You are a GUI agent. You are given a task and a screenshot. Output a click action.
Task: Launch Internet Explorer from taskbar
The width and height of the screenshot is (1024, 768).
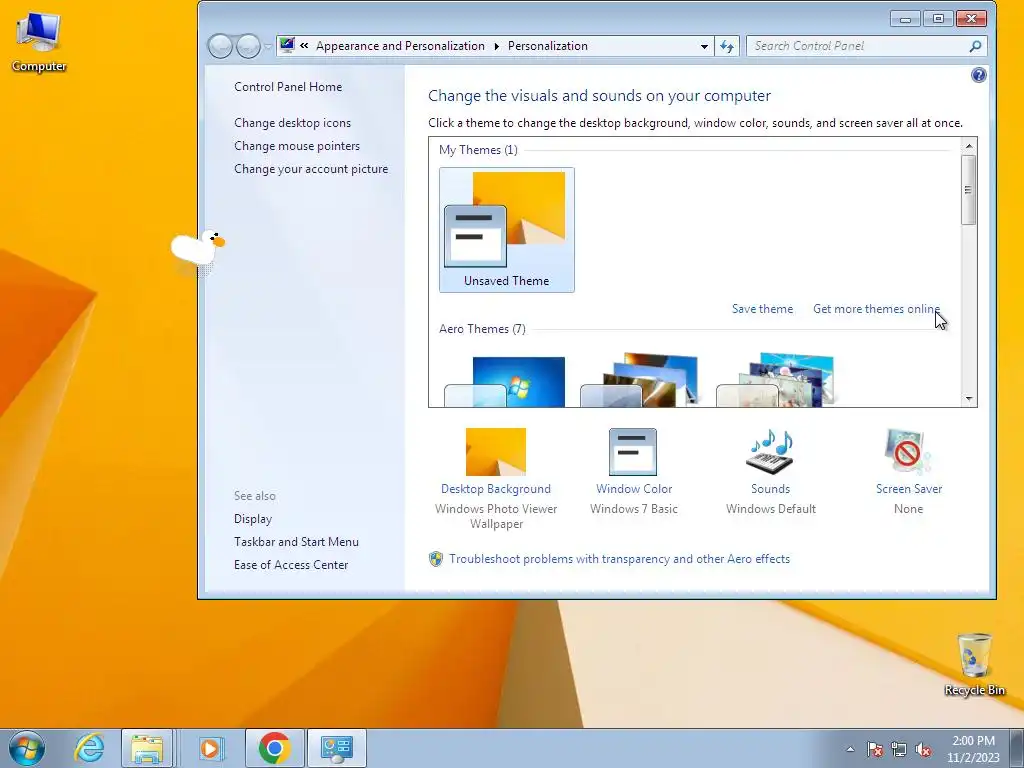[88, 748]
